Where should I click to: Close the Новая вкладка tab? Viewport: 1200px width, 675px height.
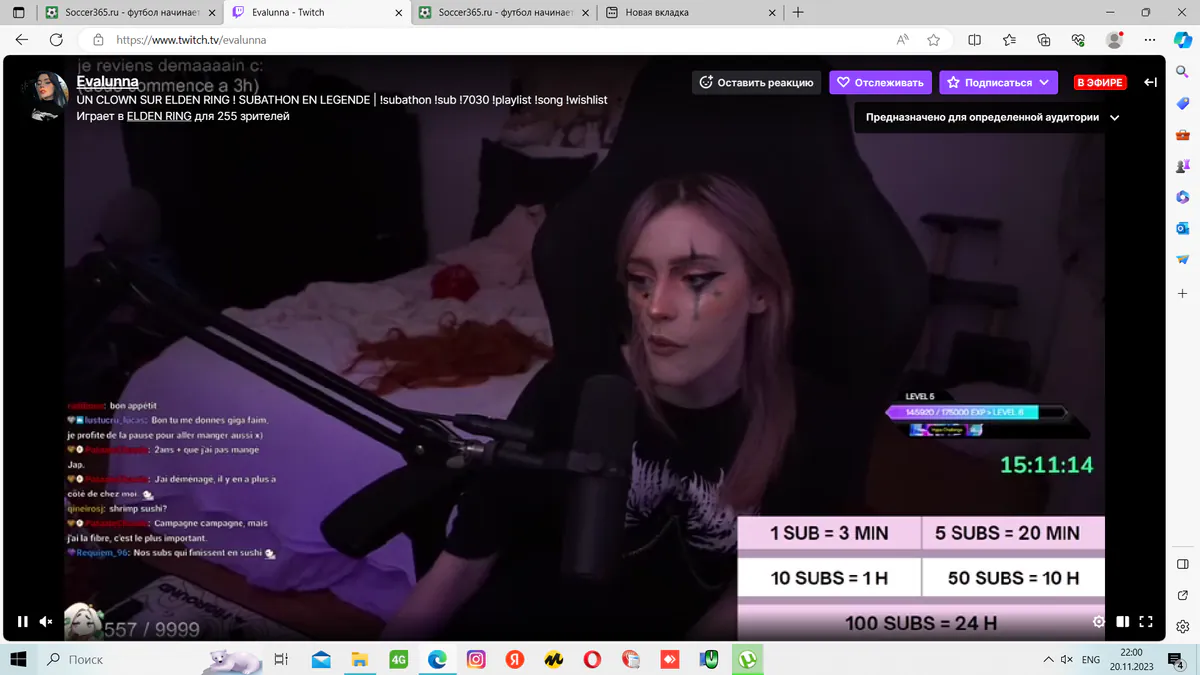[771, 13]
